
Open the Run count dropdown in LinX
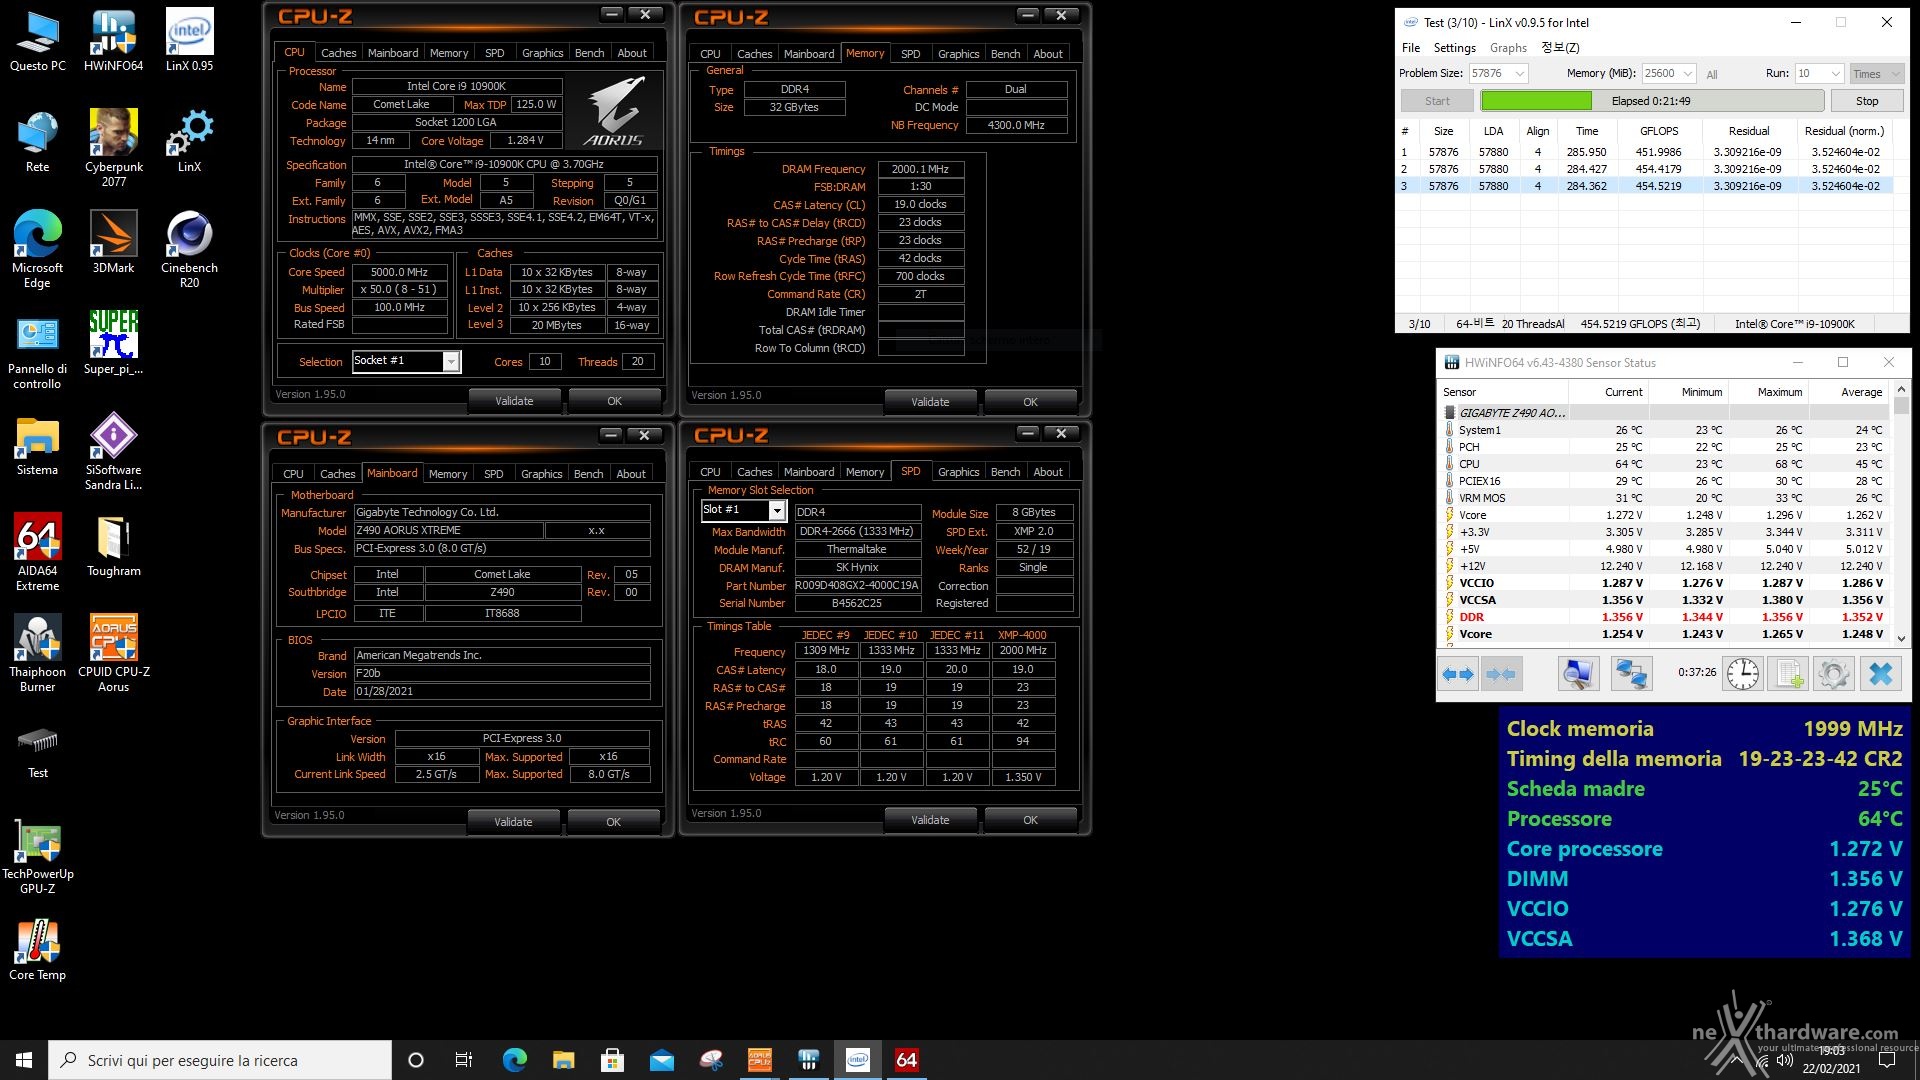pos(1835,73)
